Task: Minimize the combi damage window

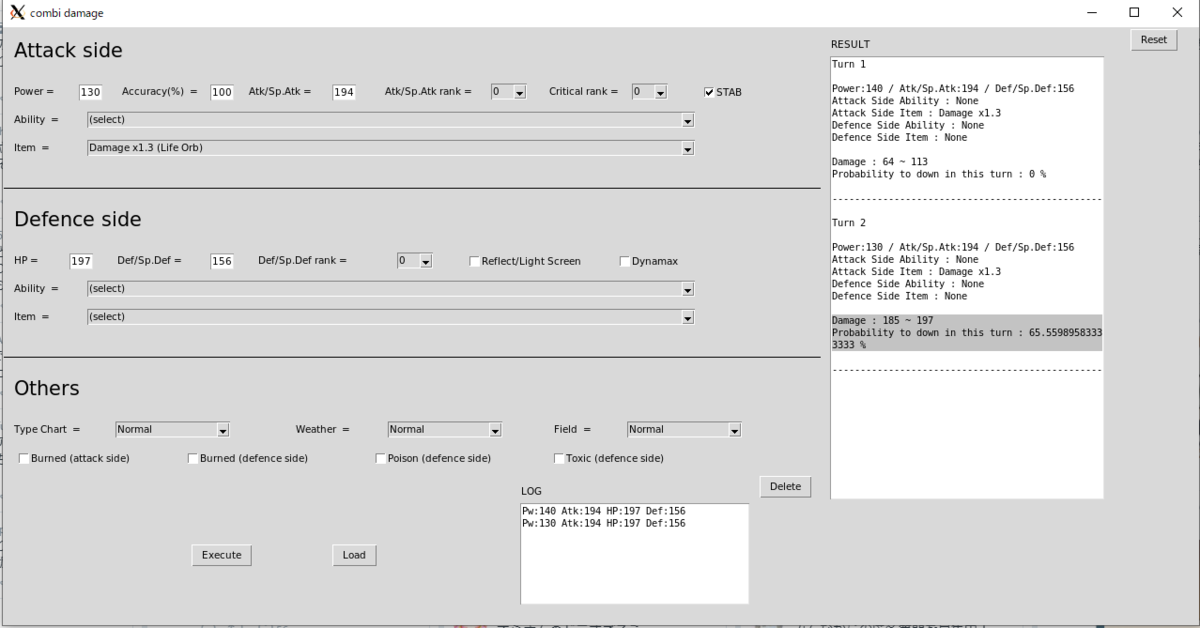Action: [x=1090, y=13]
